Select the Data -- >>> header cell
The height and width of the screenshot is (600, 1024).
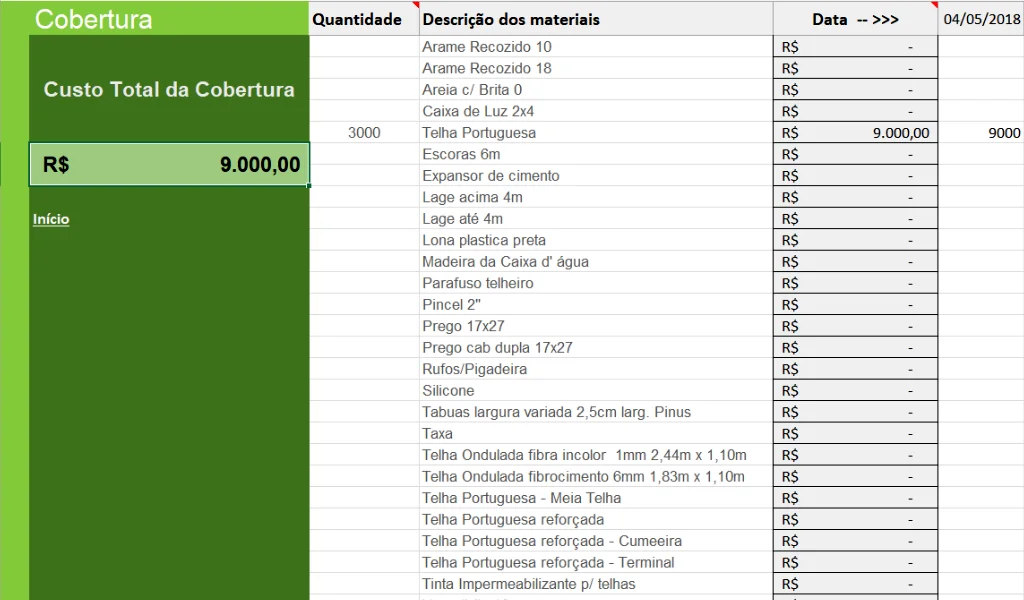(856, 19)
